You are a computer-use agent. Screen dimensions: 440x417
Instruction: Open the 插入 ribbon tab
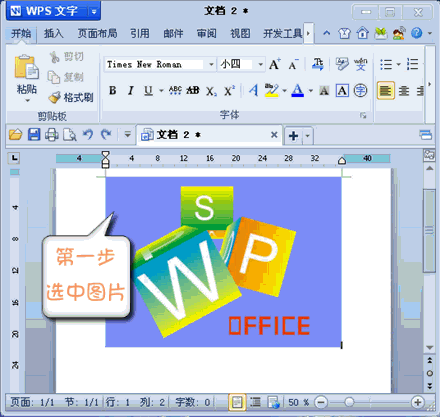(x=53, y=33)
